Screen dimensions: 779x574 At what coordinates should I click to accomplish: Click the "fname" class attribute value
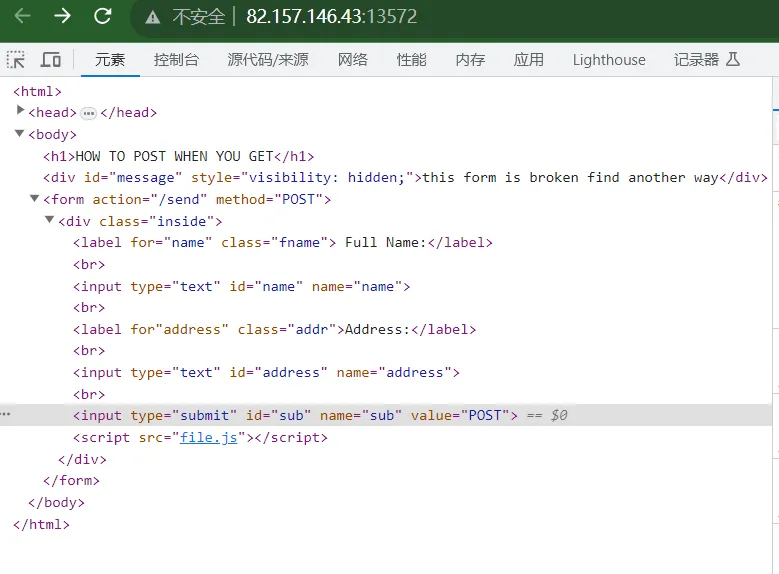[299, 243]
